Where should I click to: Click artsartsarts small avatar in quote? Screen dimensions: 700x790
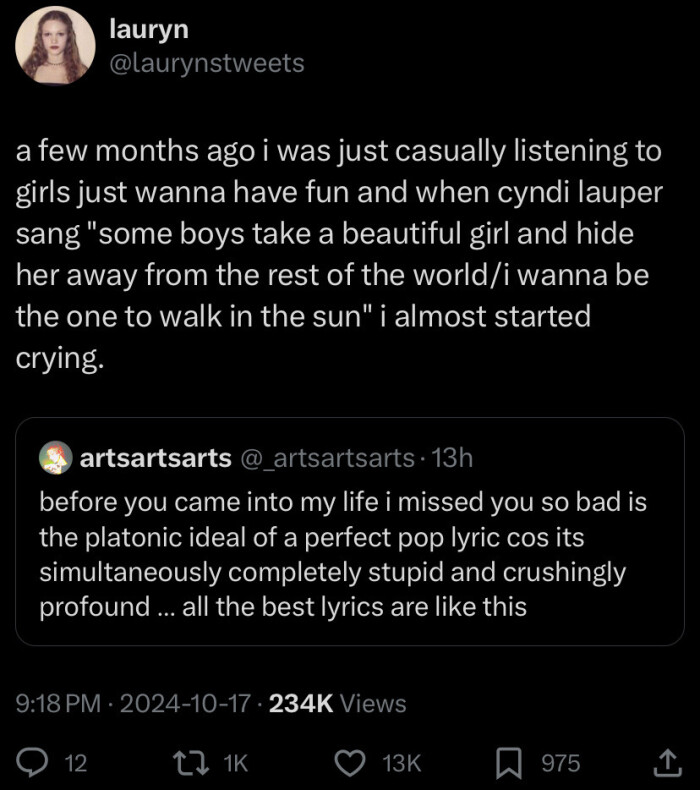[x=54, y=458]
